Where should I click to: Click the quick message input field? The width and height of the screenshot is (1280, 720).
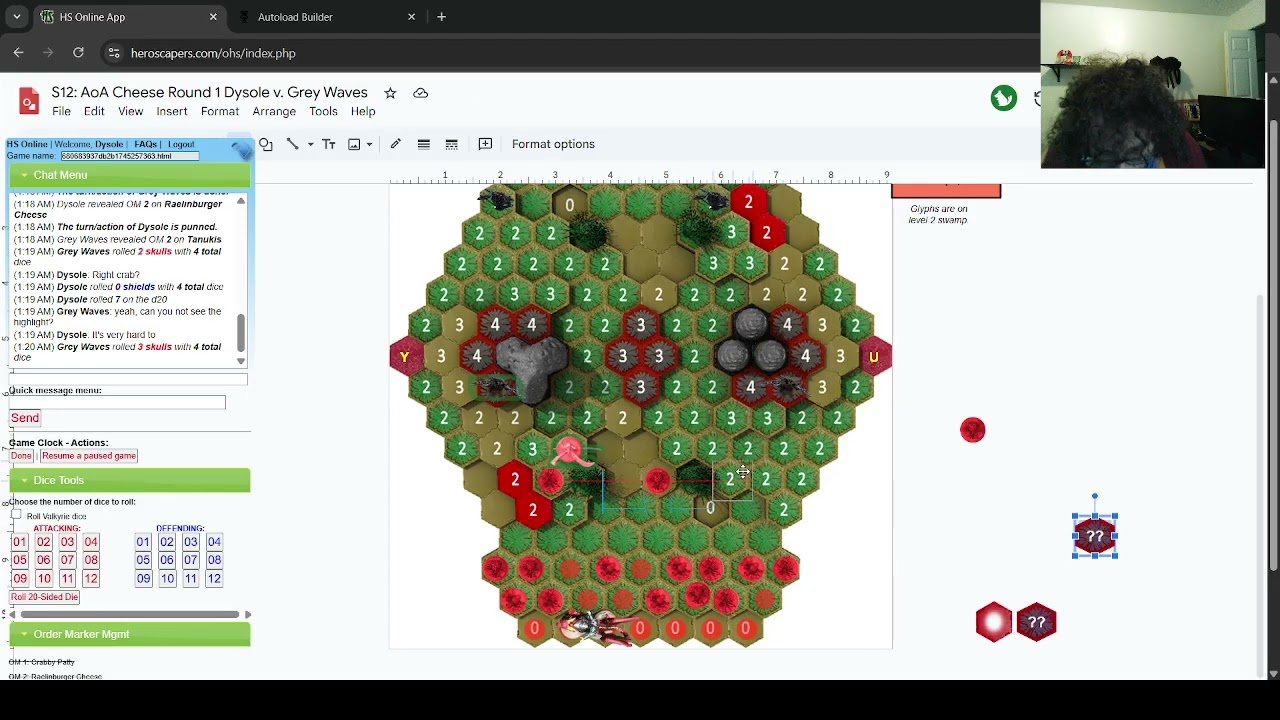[117, 402]
